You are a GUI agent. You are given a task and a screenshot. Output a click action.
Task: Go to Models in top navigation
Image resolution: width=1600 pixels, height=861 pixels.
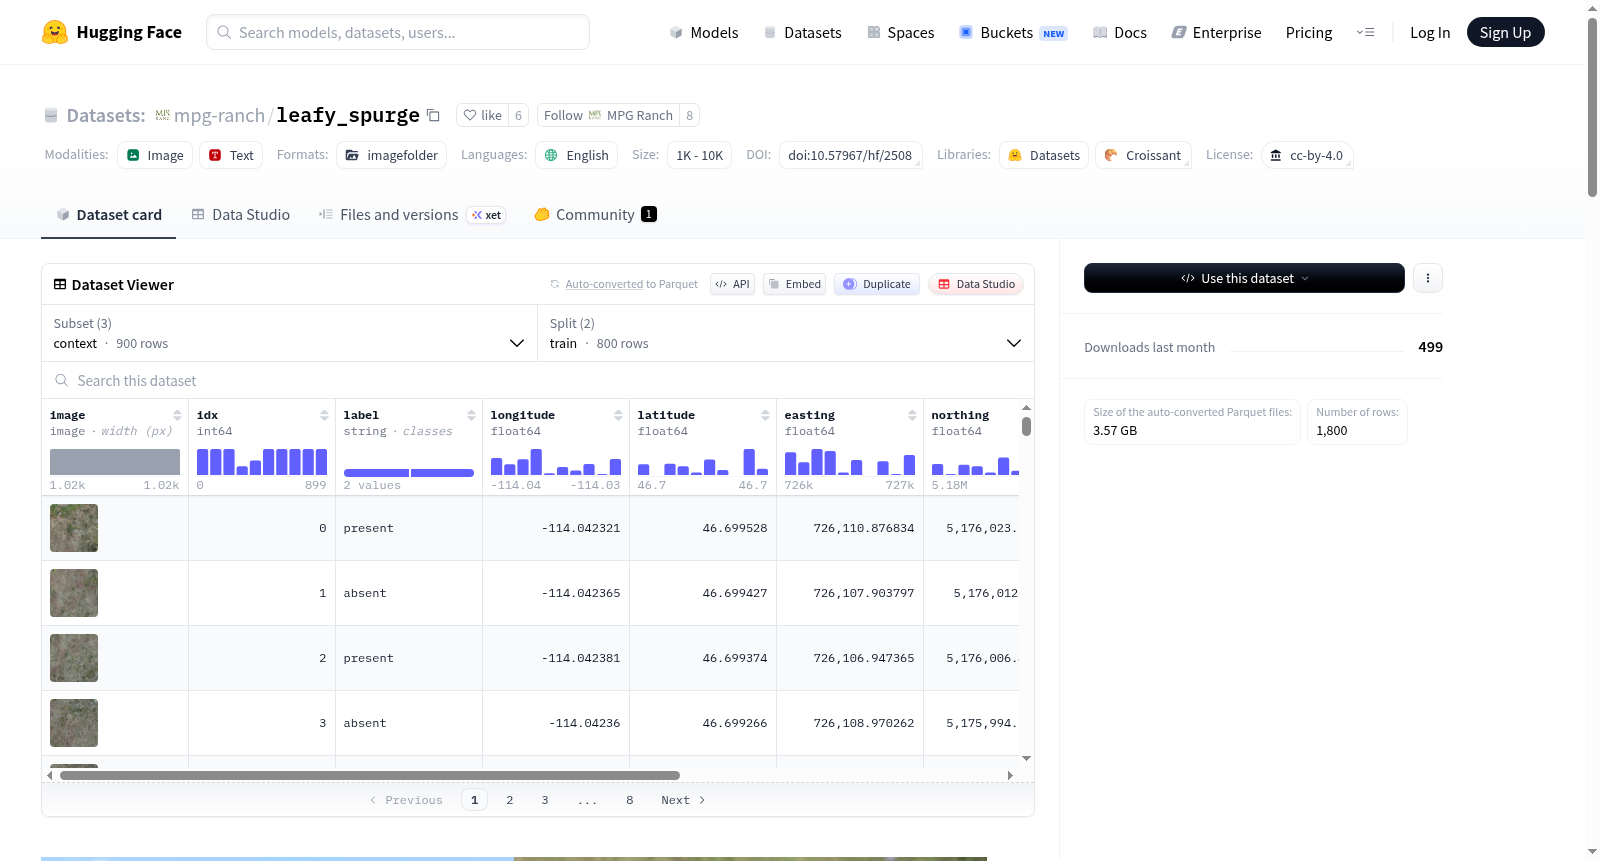click(704, 32)
